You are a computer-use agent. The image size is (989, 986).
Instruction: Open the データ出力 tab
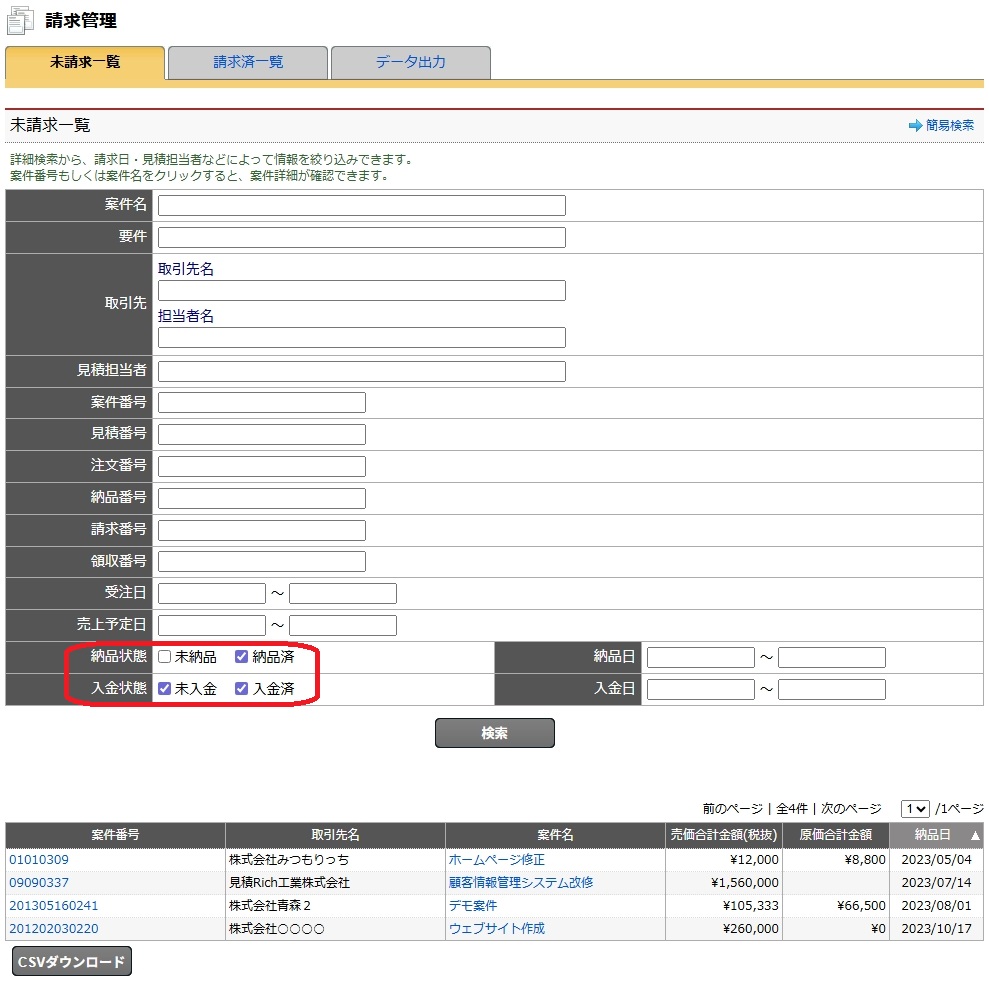tap(411, 62)
